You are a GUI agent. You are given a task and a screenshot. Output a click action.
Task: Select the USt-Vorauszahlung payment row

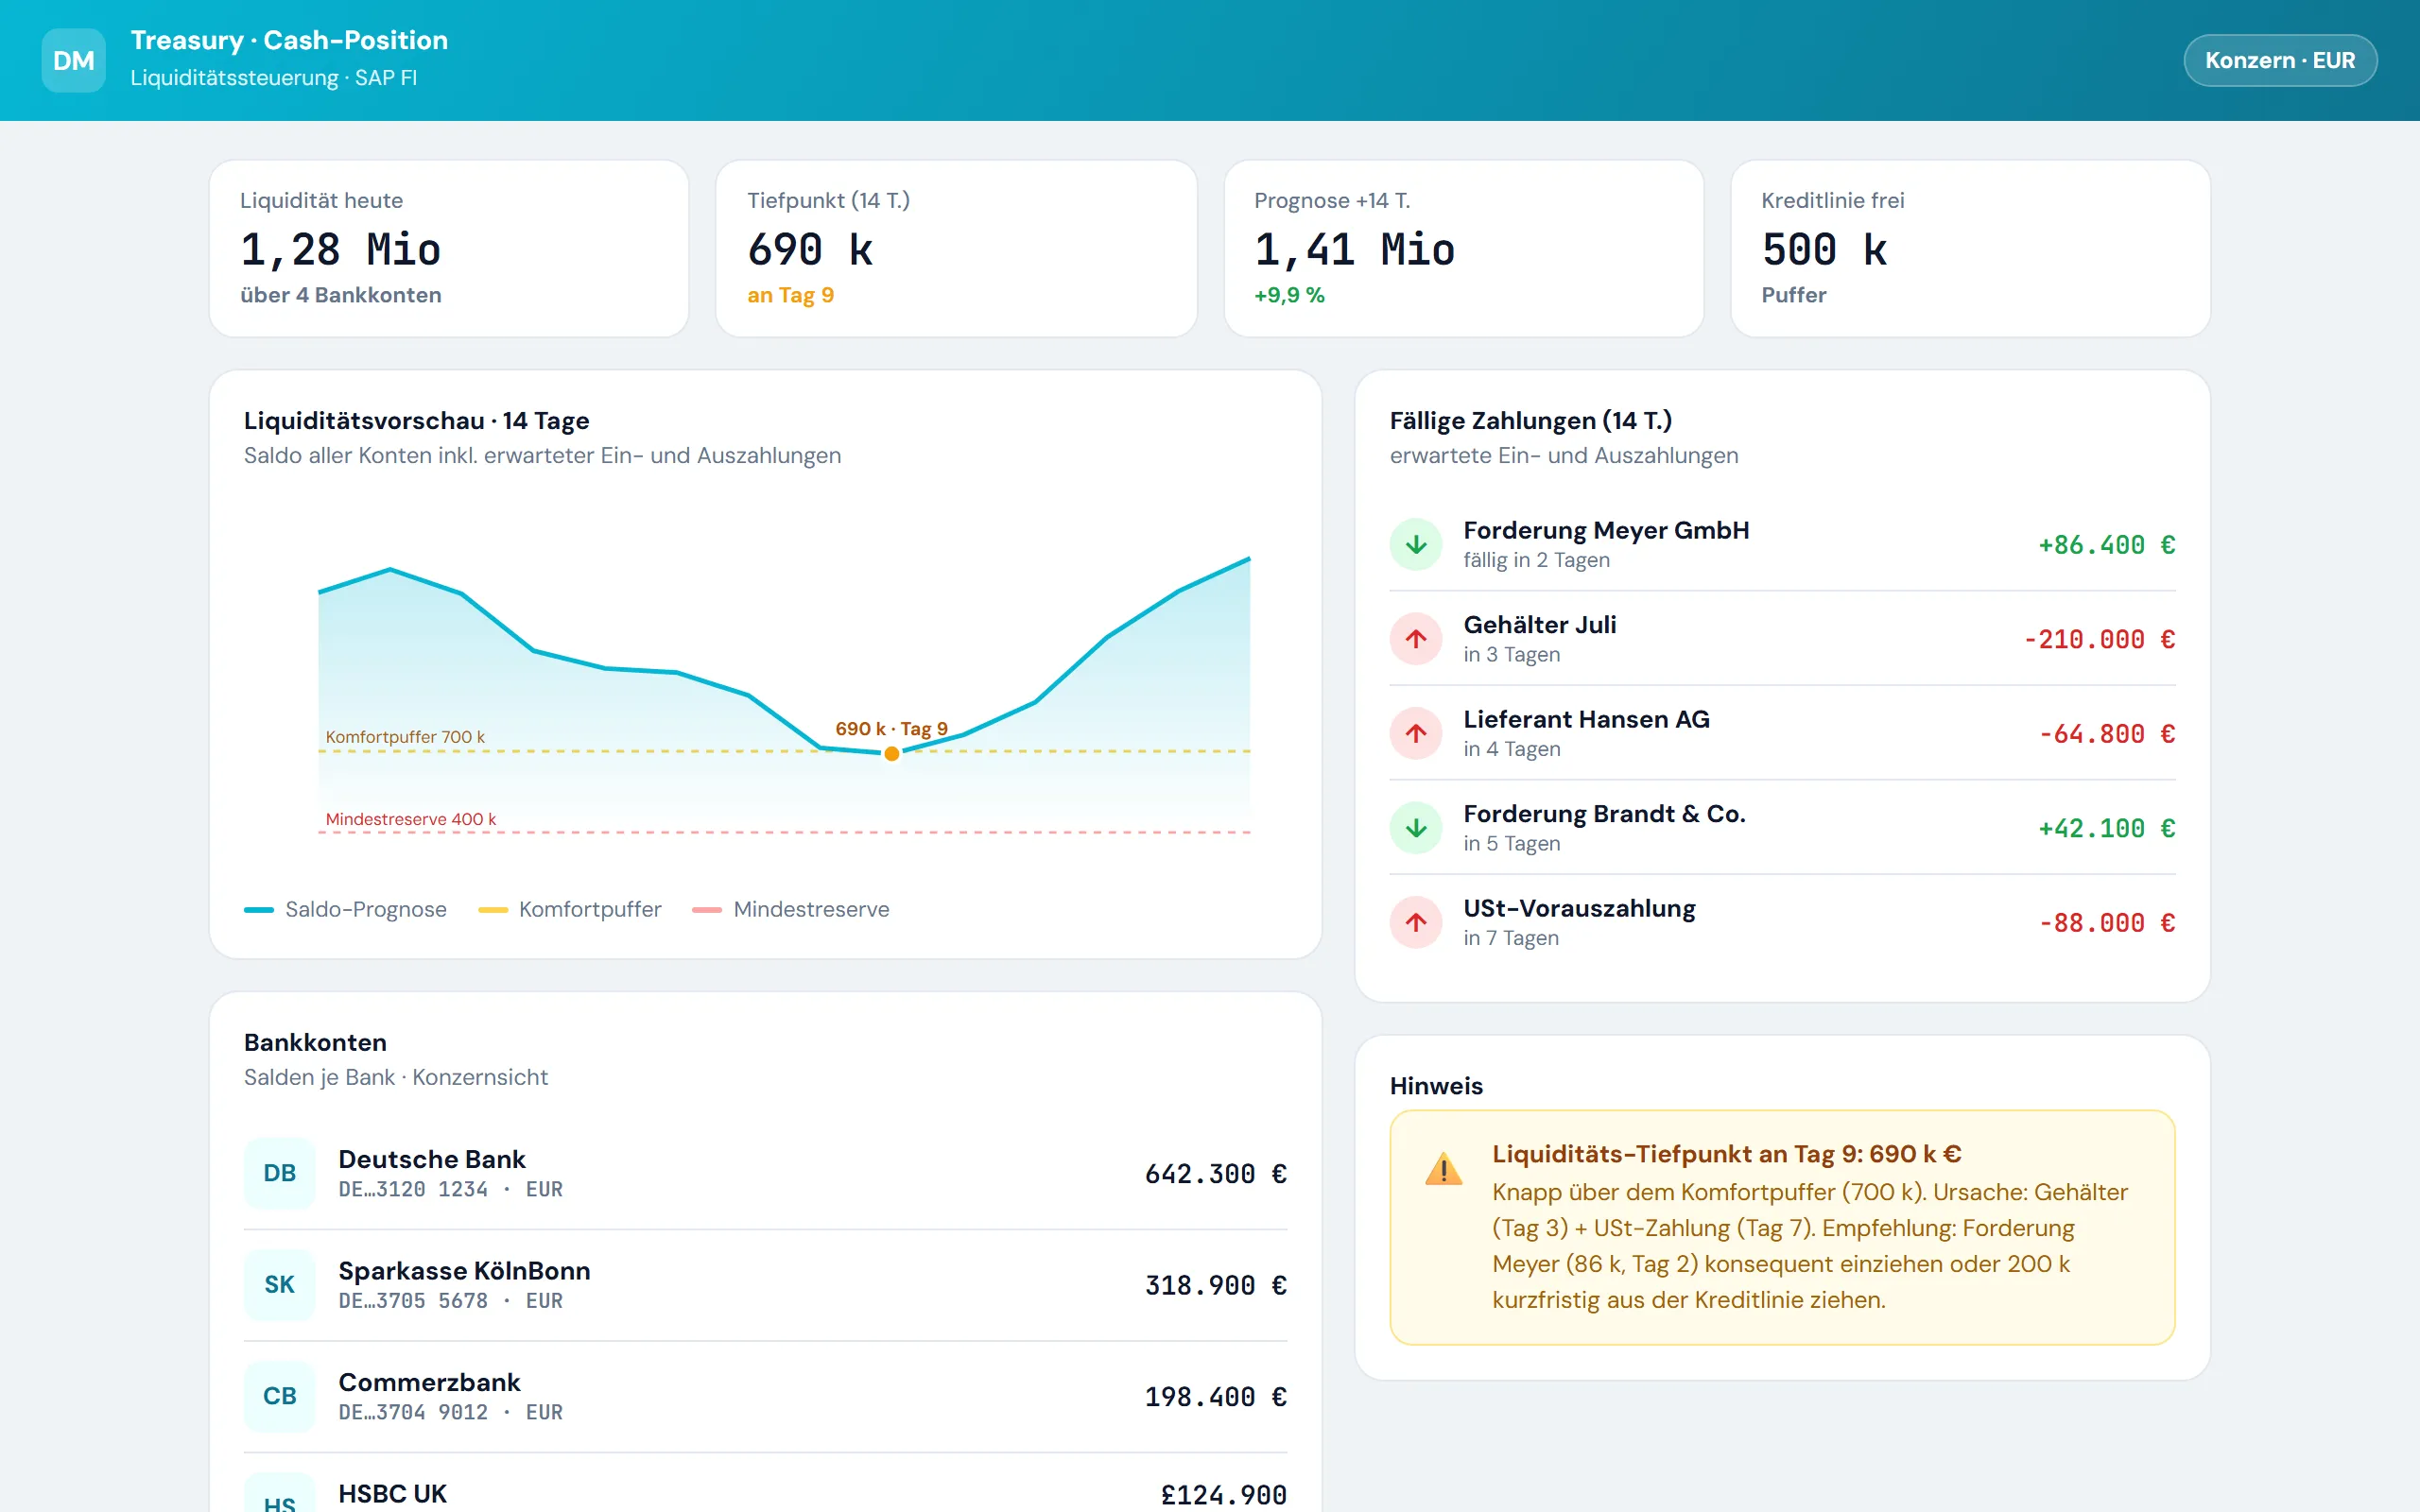[x=1782, y=922]
